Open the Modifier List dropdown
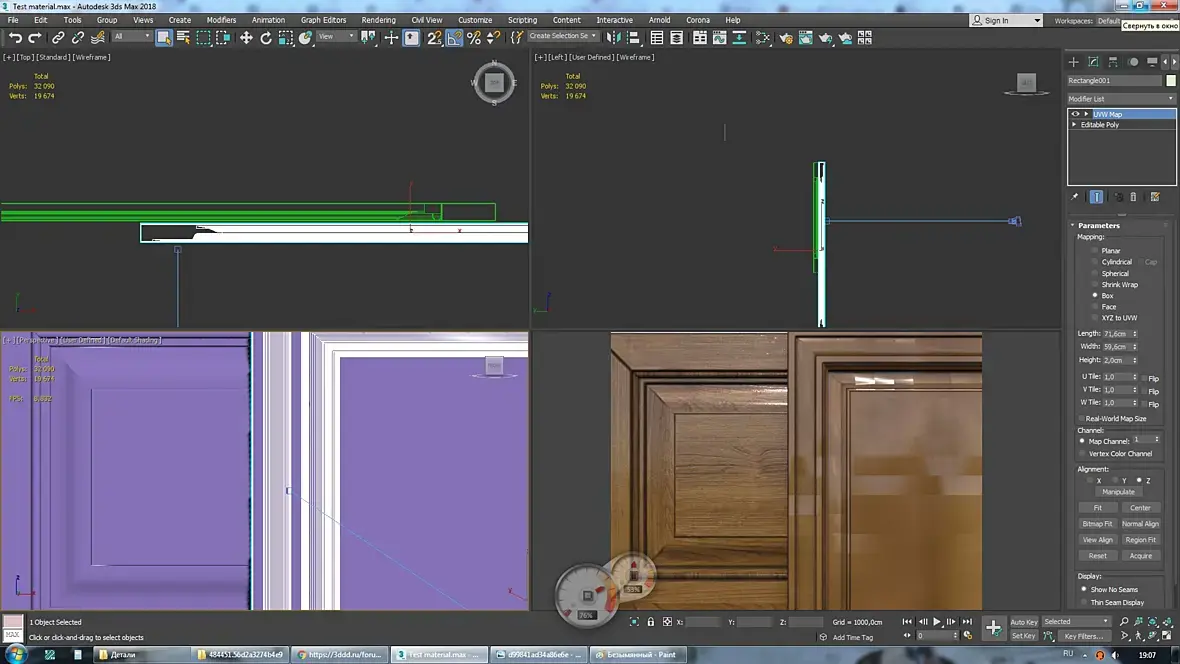The image size is (1180, 664). coord(1121,99)
